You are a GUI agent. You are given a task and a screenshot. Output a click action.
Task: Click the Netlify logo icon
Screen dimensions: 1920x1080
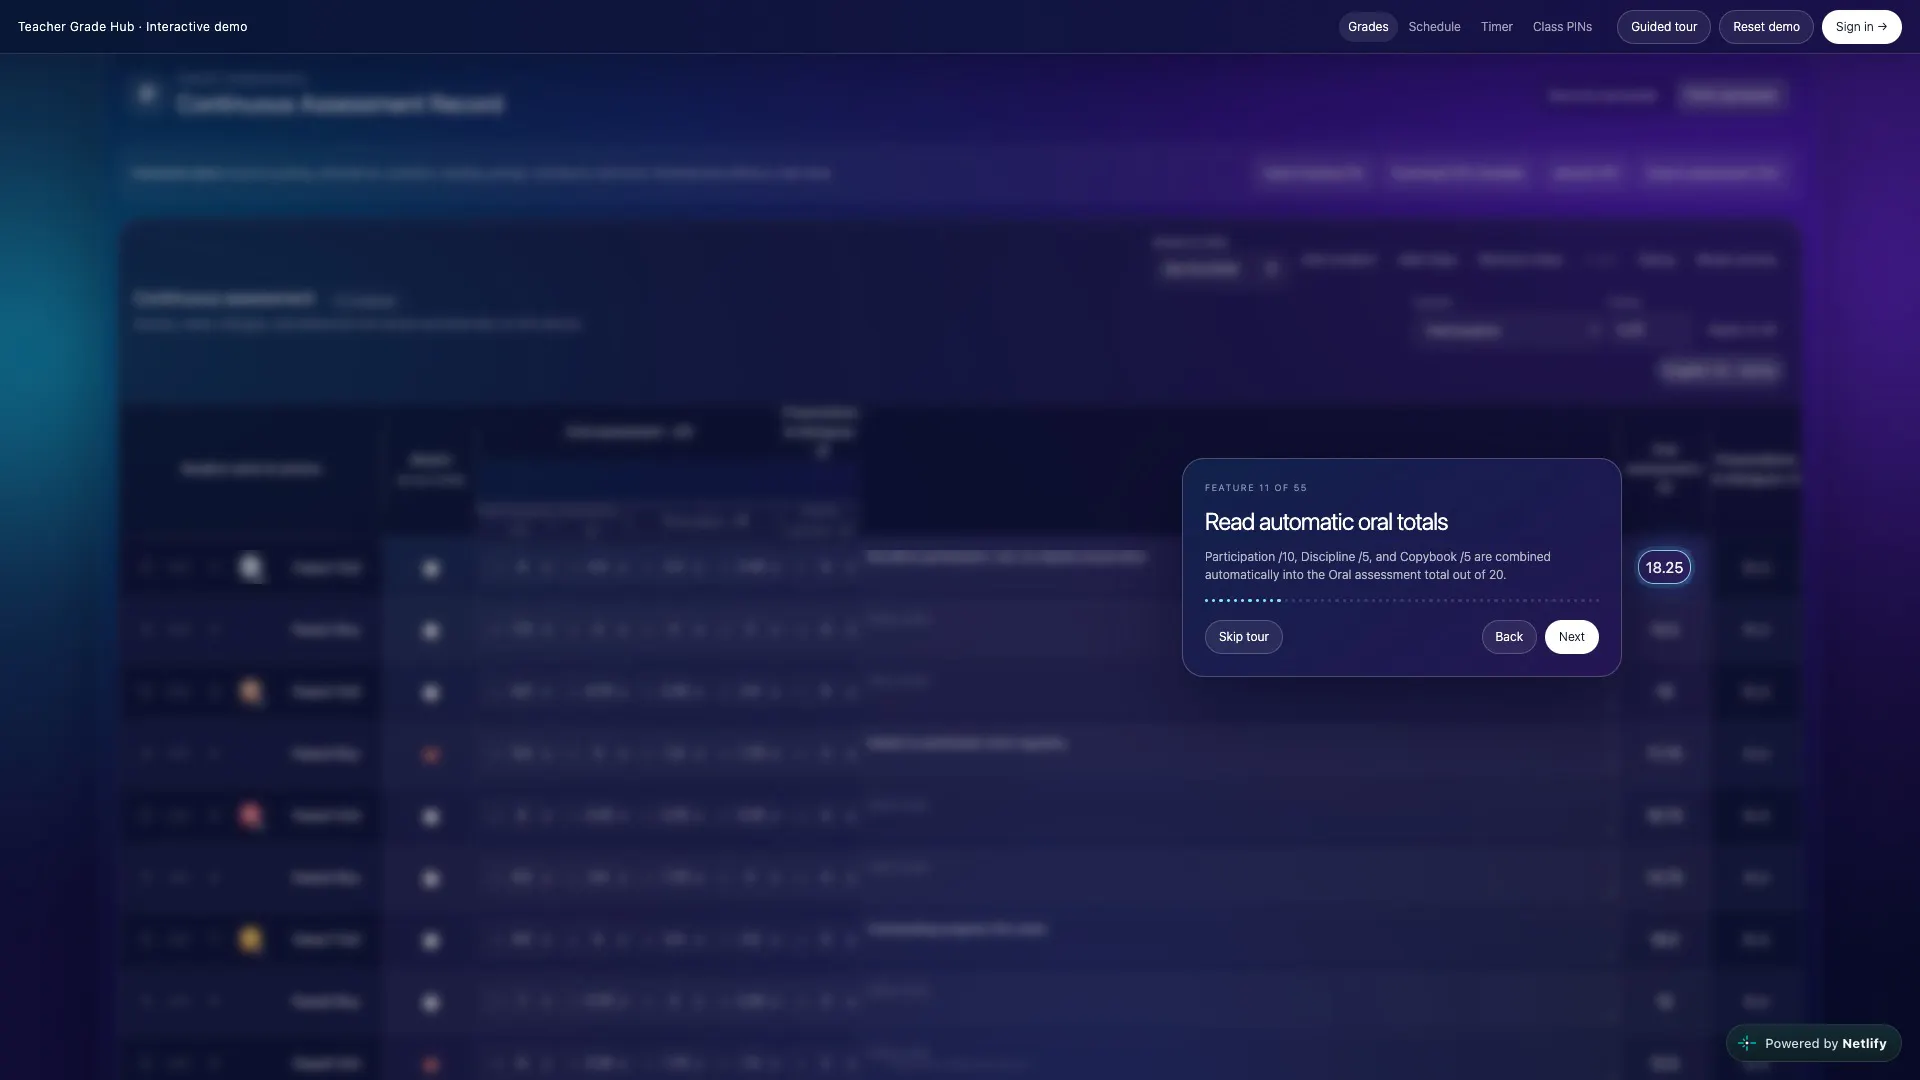coord(1747,1043)
